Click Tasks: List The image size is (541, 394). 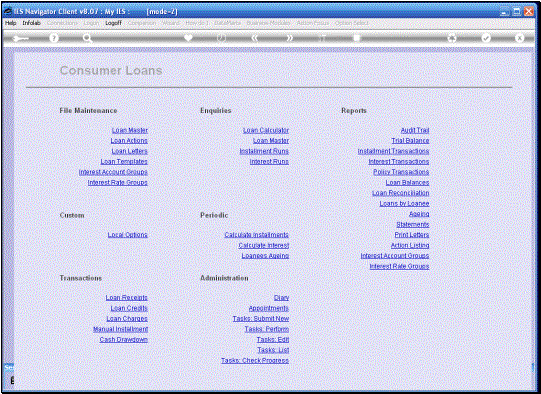click(x=273, y=350)
